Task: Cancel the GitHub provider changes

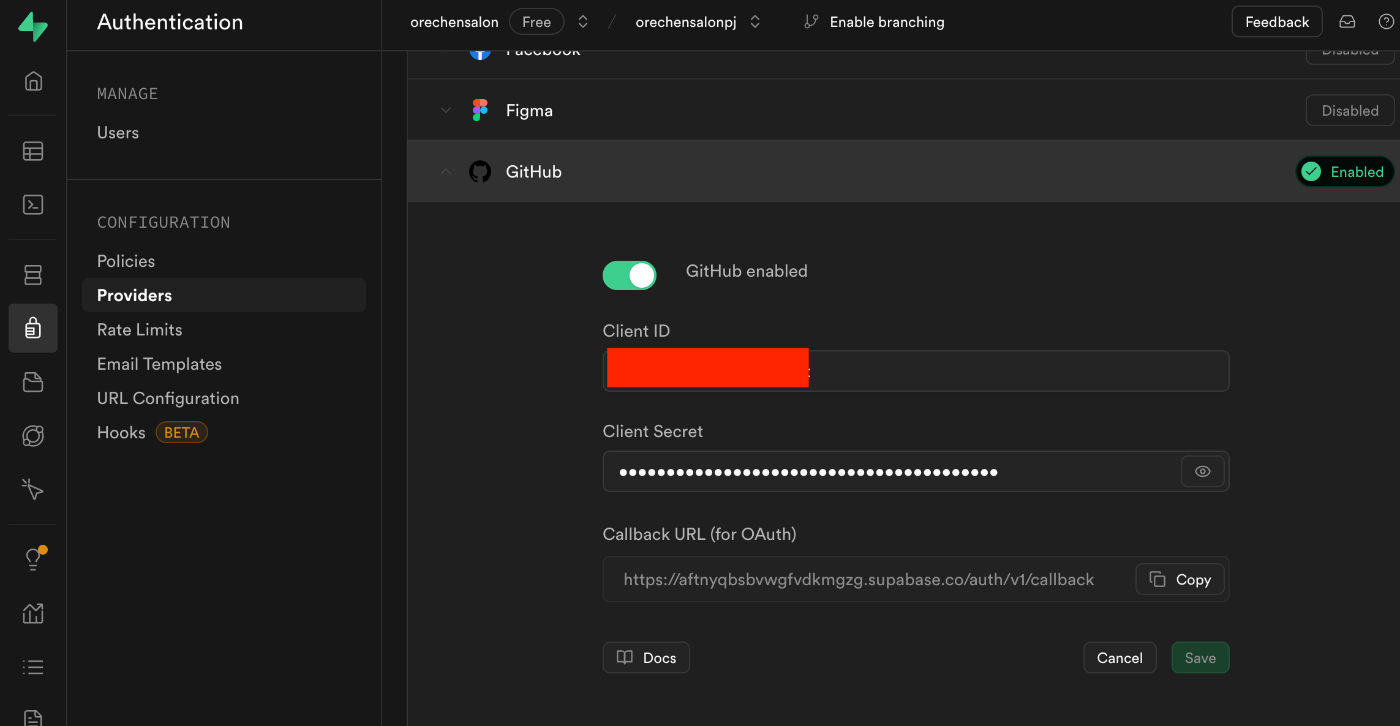Action: tap(1119, 658)
